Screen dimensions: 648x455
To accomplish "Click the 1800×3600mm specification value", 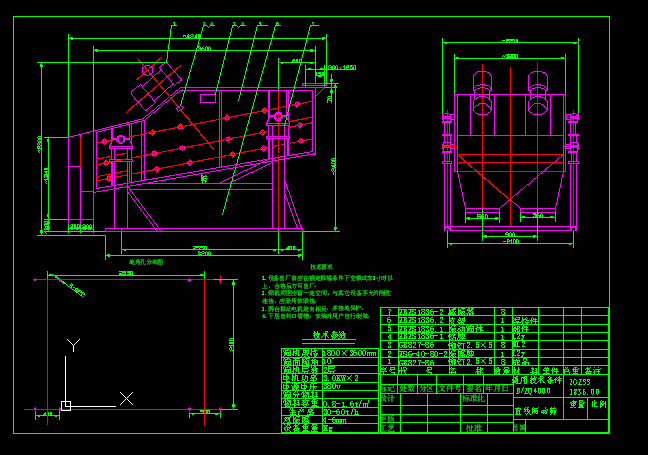I will click(349, 353).
